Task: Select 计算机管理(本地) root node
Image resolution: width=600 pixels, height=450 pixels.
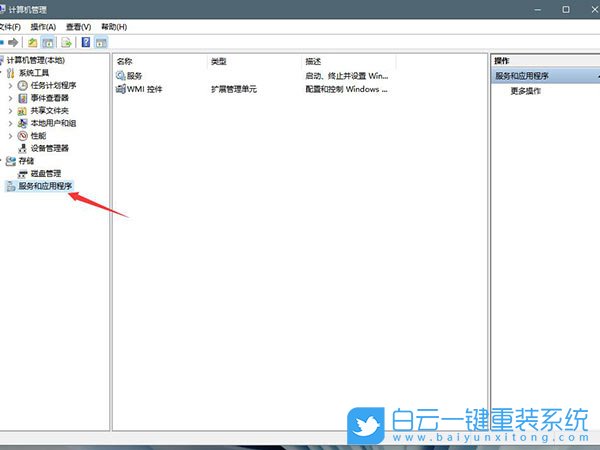Action: point(36,60)
